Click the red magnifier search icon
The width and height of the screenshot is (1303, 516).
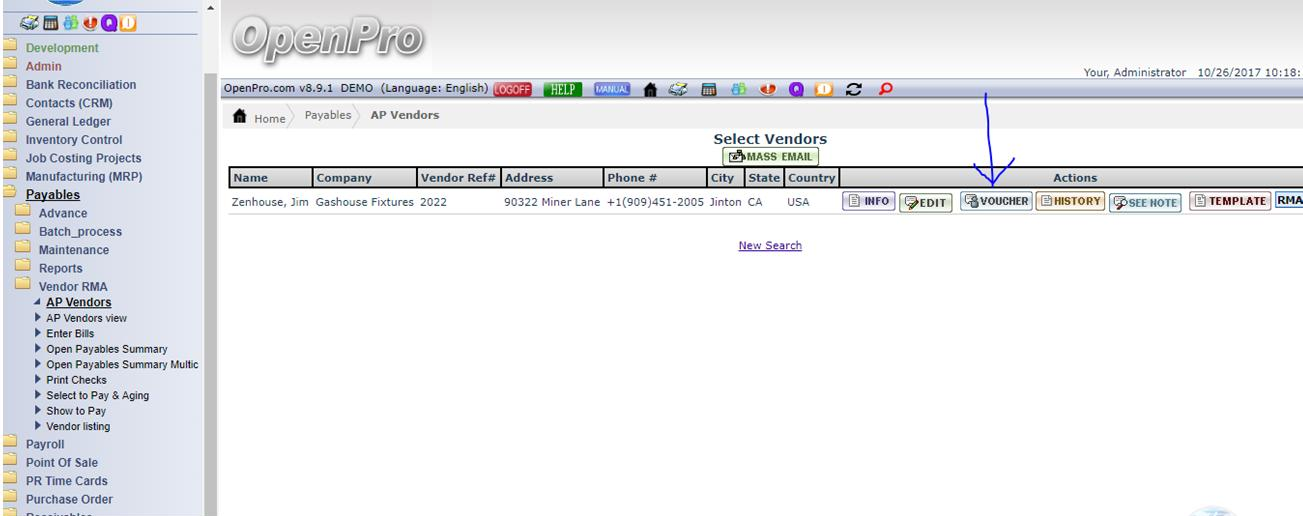pos(884,89)
